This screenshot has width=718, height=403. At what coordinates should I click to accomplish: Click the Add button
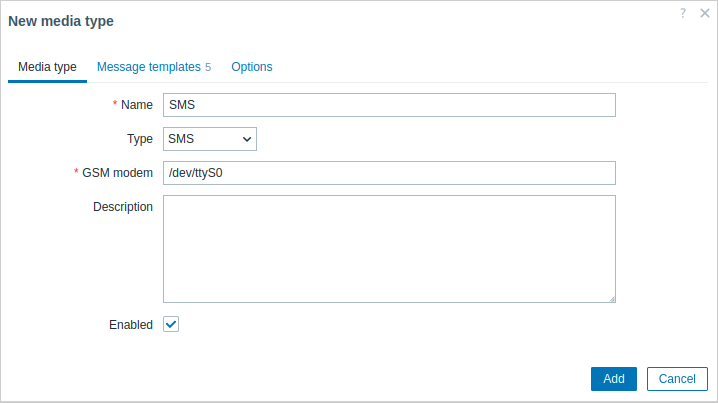coord(614,379)
